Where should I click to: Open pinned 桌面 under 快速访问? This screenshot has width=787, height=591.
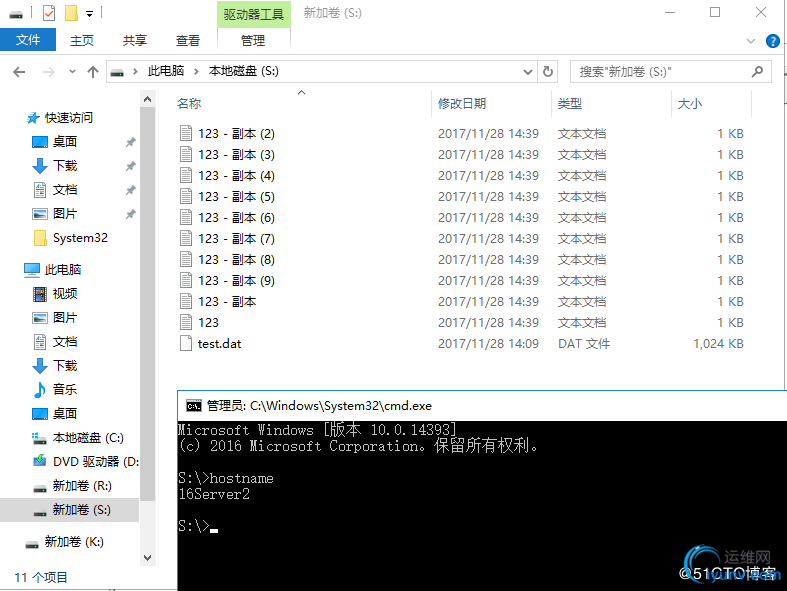pos(65,142)
